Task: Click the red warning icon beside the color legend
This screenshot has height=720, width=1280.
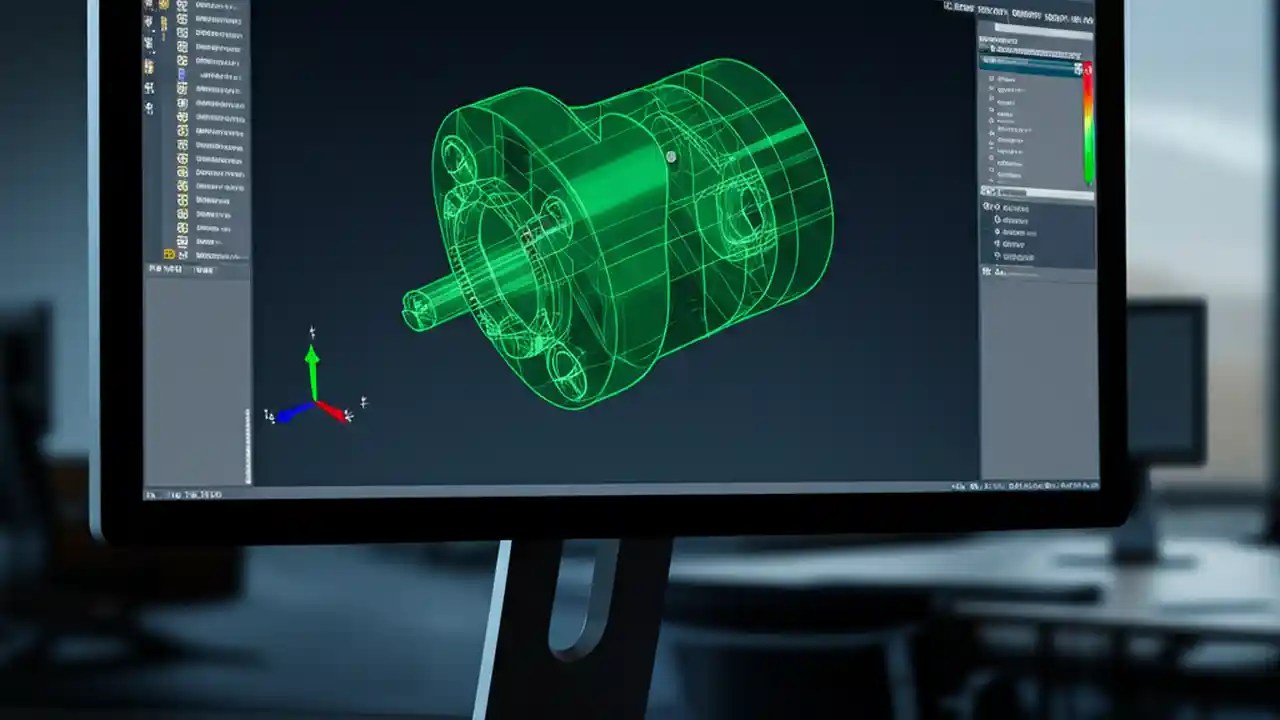Action: 1087,67
